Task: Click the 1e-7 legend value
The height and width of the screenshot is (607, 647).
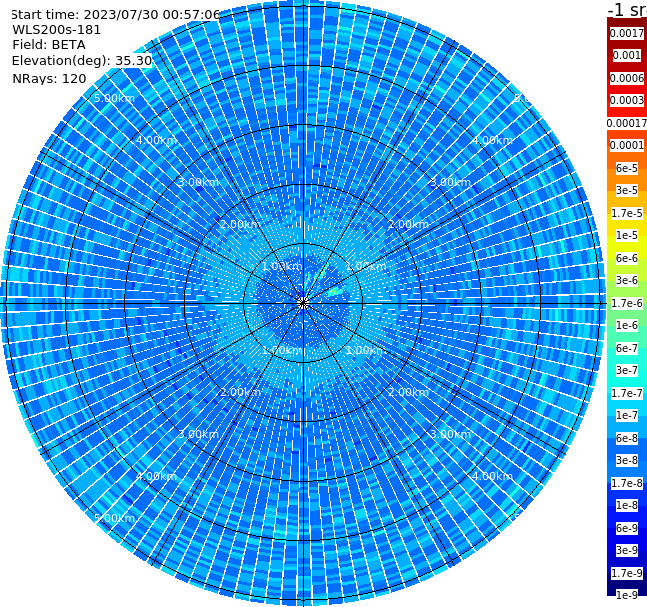Action: [x=627, y=415]
